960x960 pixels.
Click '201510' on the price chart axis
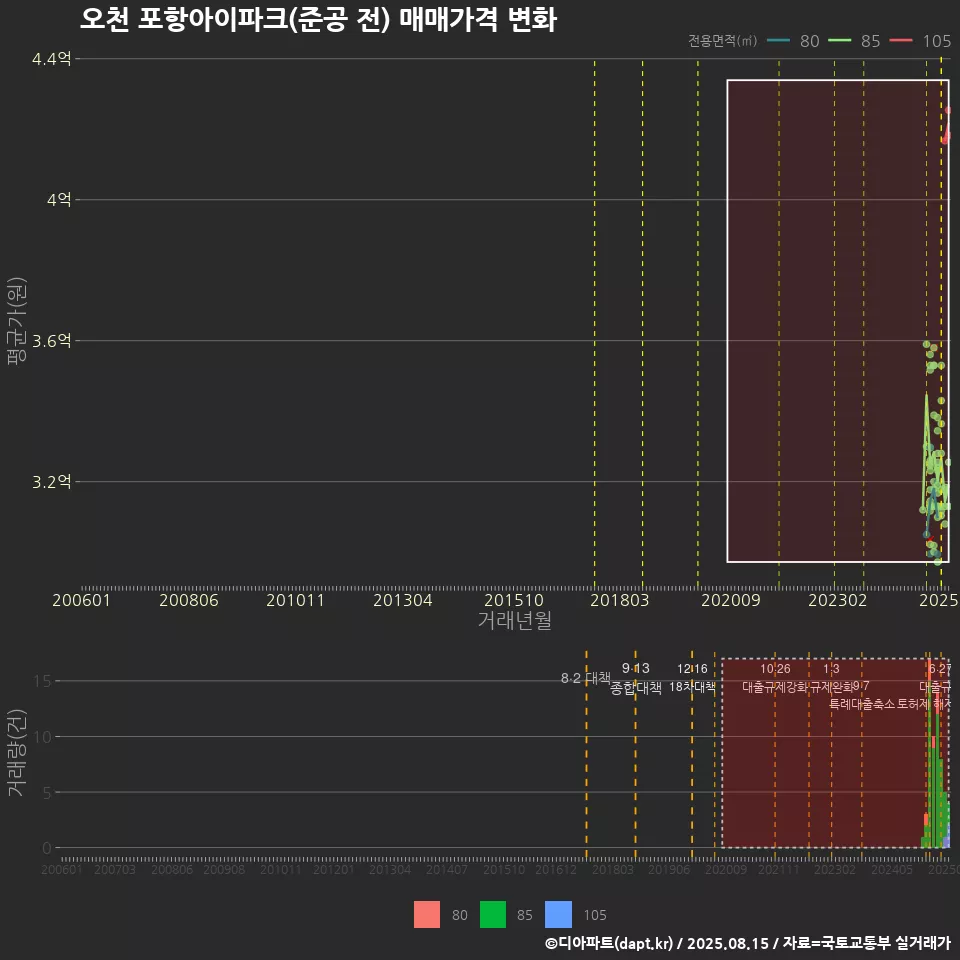(x=514, y=600)
